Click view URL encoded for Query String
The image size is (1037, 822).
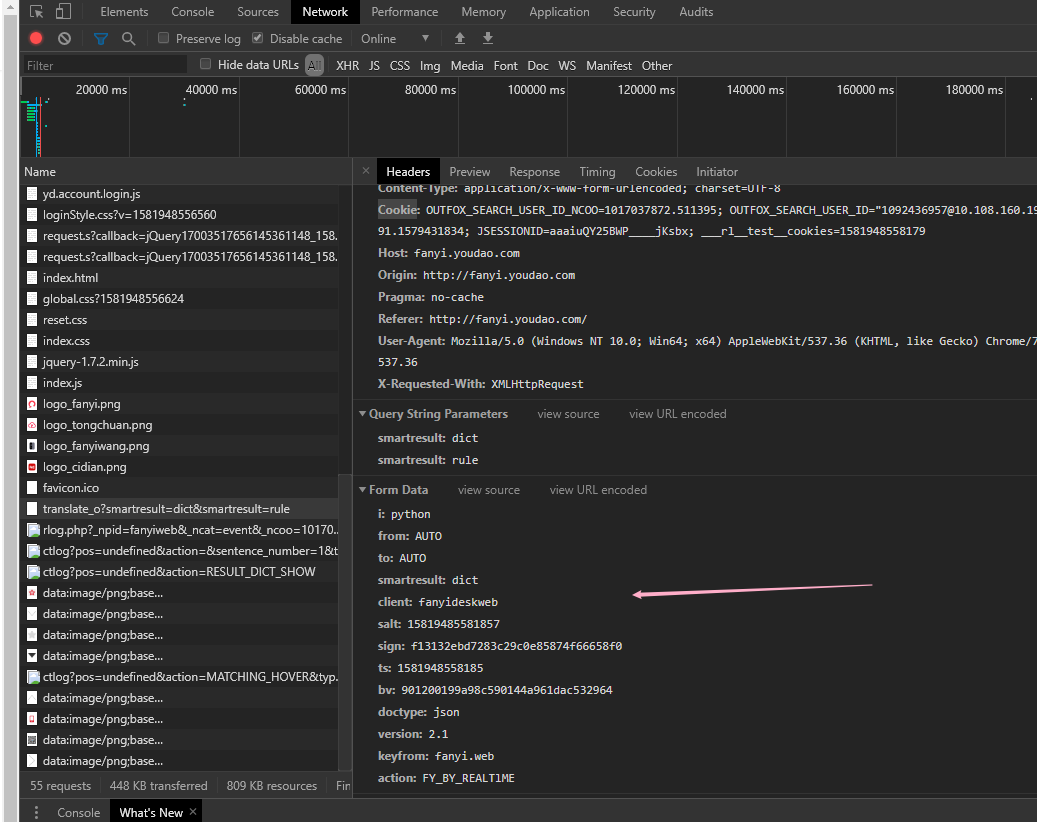coord(677,414)
